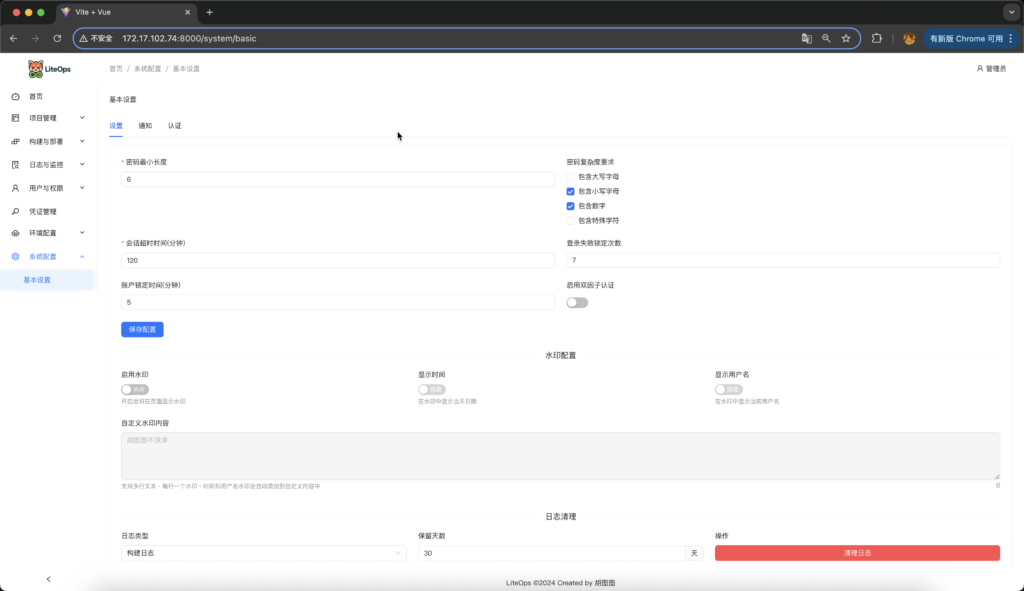Enable the 启用双因子认证 switch
1024x591 pixels.
pos(577,302)
